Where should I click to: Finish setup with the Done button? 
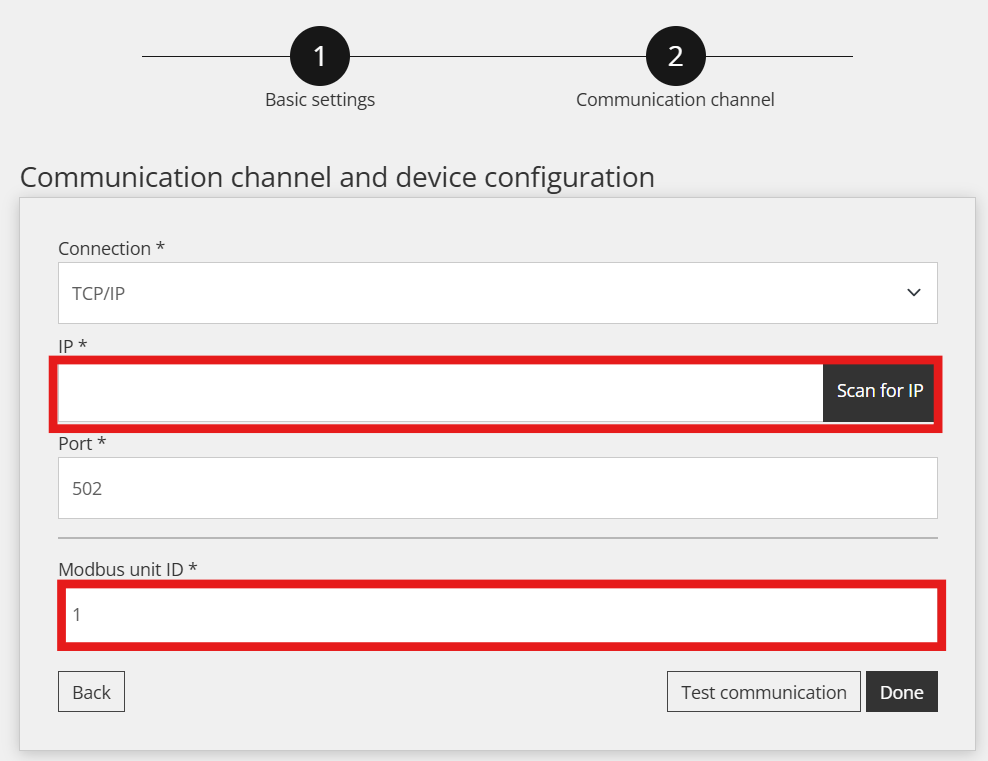[x=902, y=692]
